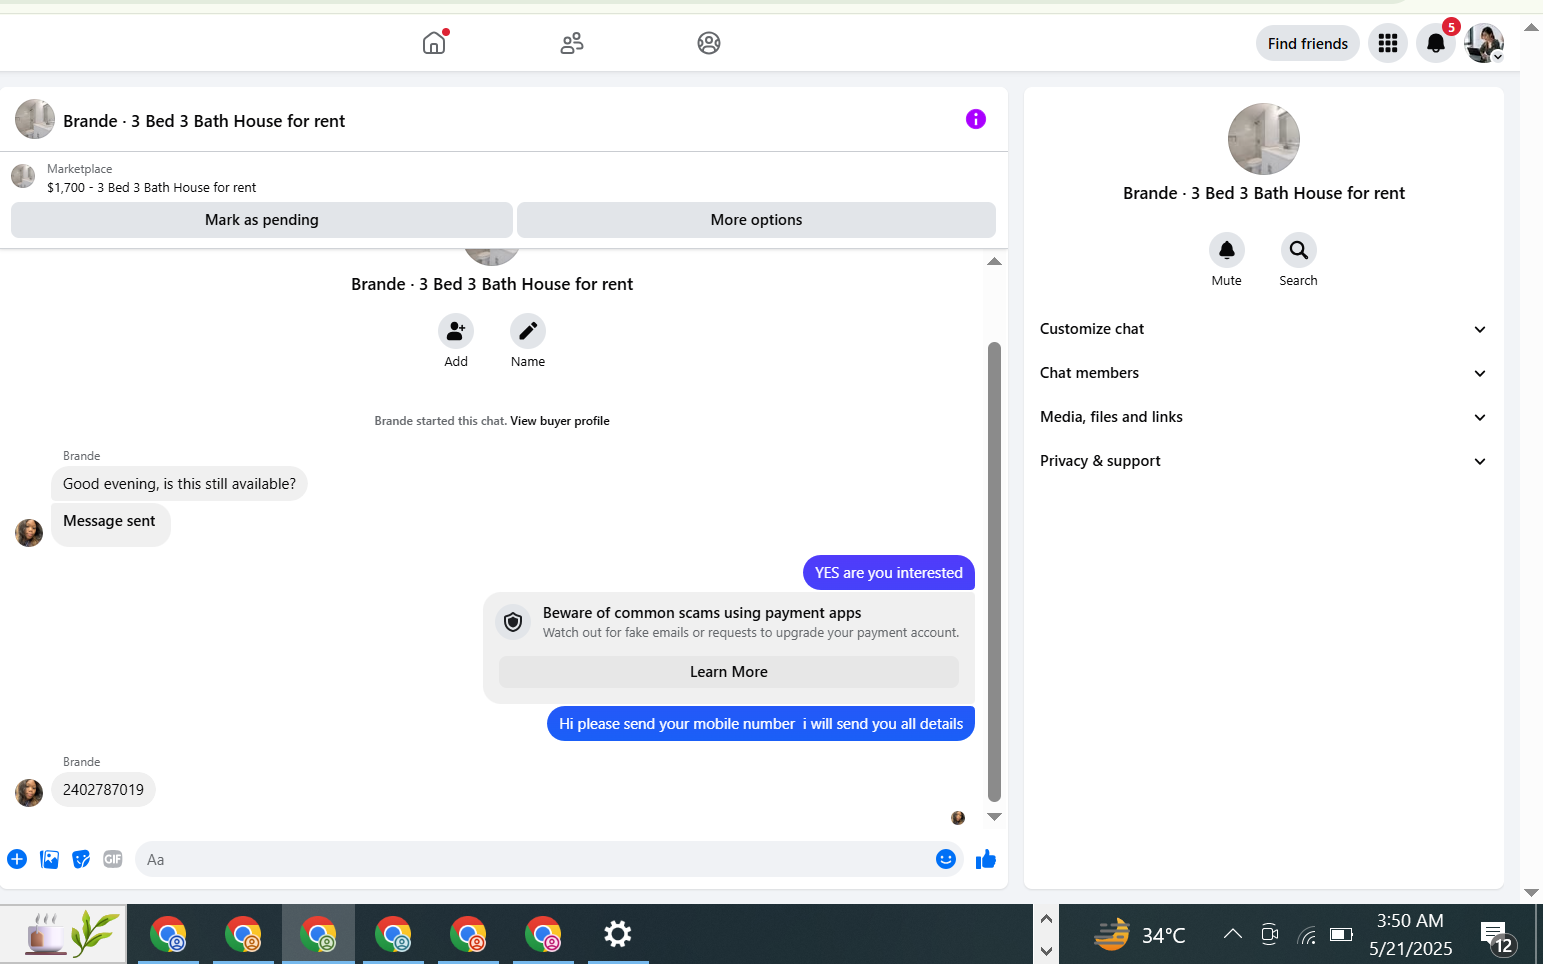Expand the Customize chat section
Image resolution: width=1543 pixels, height=964 pixels.
click(1264, 329)
